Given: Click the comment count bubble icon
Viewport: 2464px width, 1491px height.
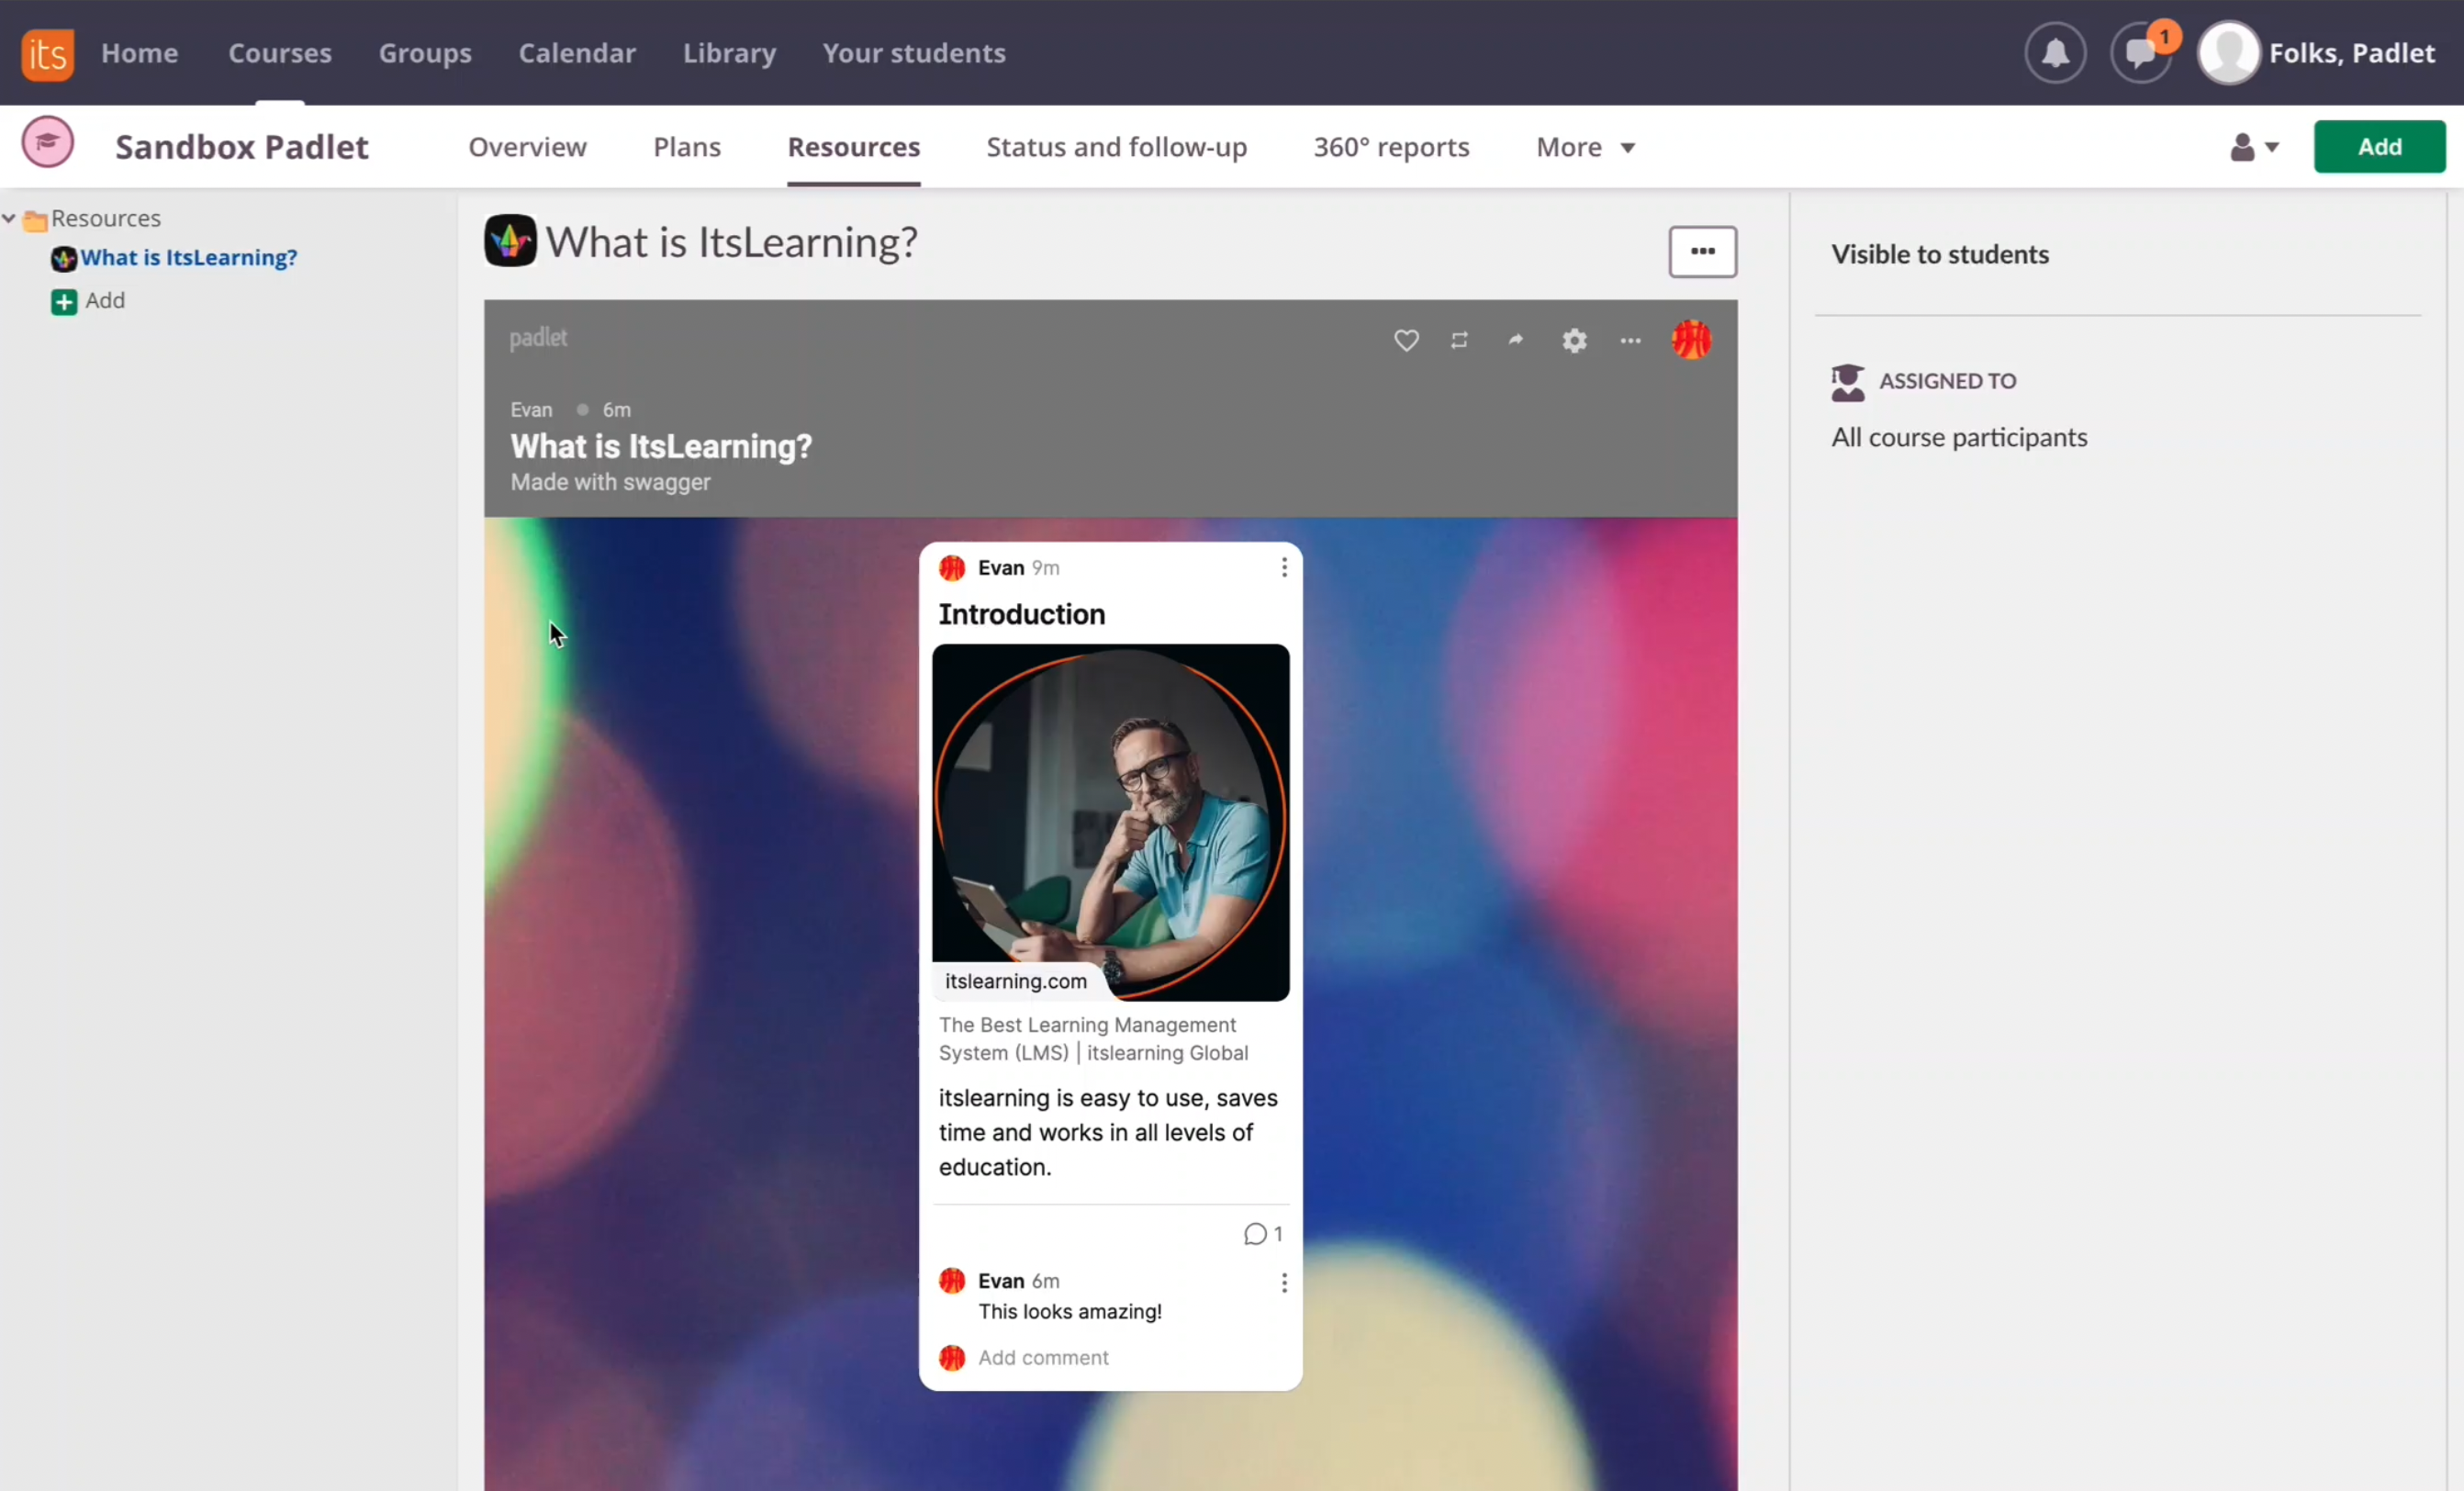Looking at the screenshot, I should 1255,1234.
